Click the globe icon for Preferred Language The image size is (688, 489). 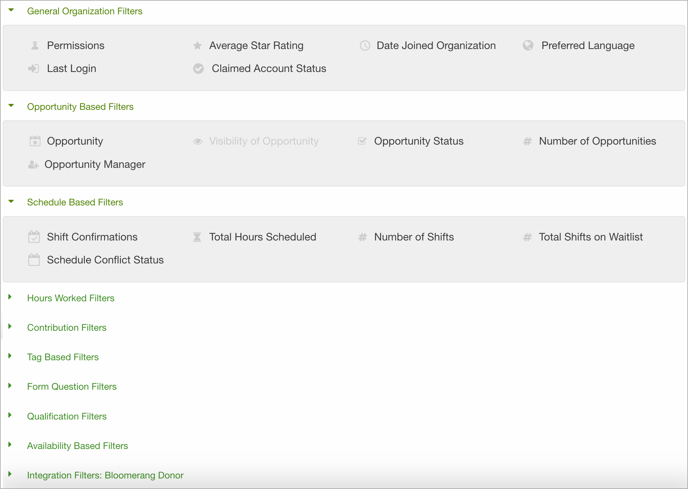[528, 45]
